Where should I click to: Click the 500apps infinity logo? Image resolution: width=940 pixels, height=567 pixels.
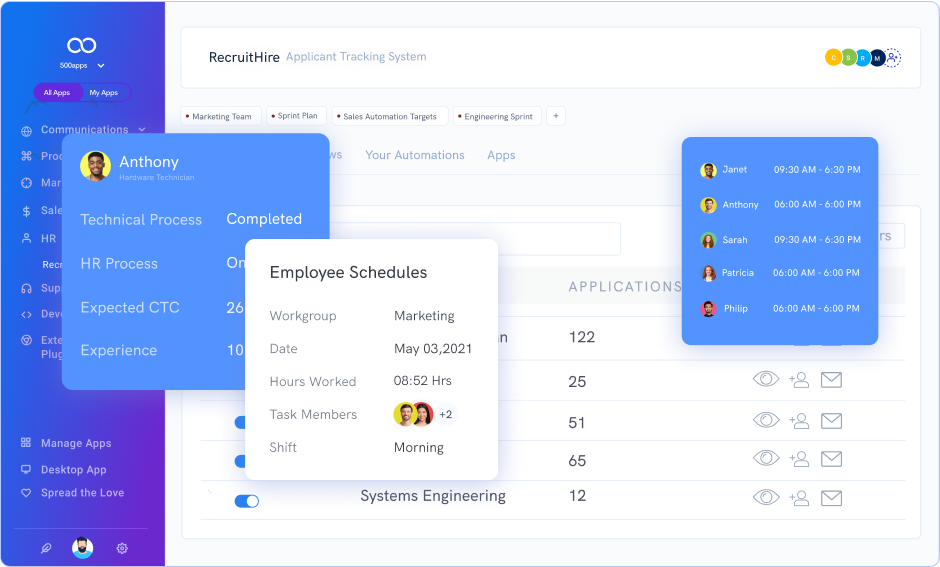82,45
